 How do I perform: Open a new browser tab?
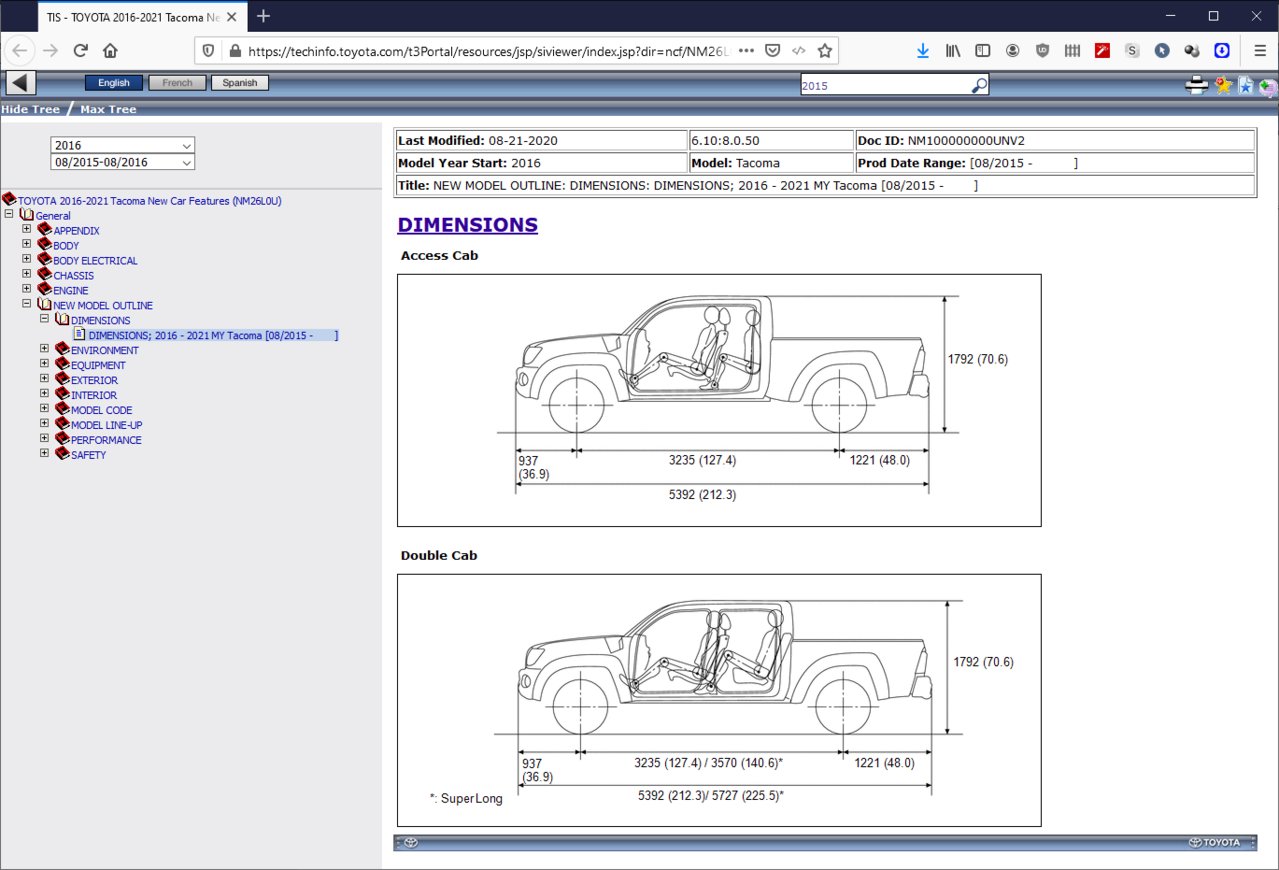pyautogui.click(x=263, y=16)
